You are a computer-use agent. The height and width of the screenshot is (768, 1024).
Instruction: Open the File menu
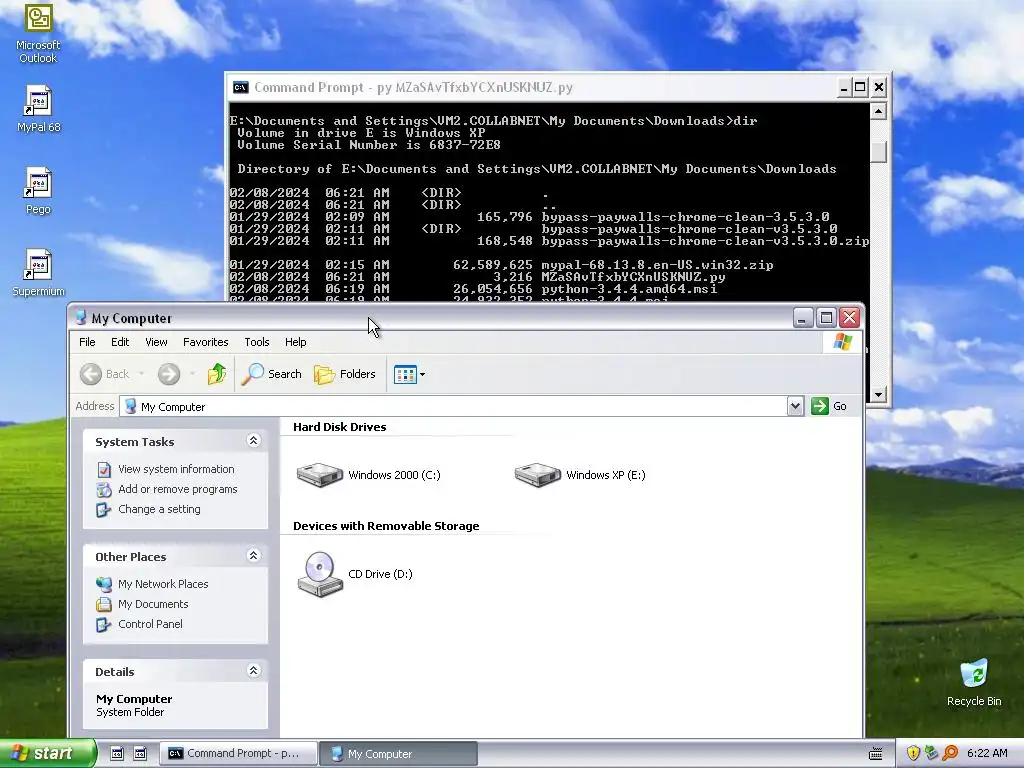tap(87, 342)
